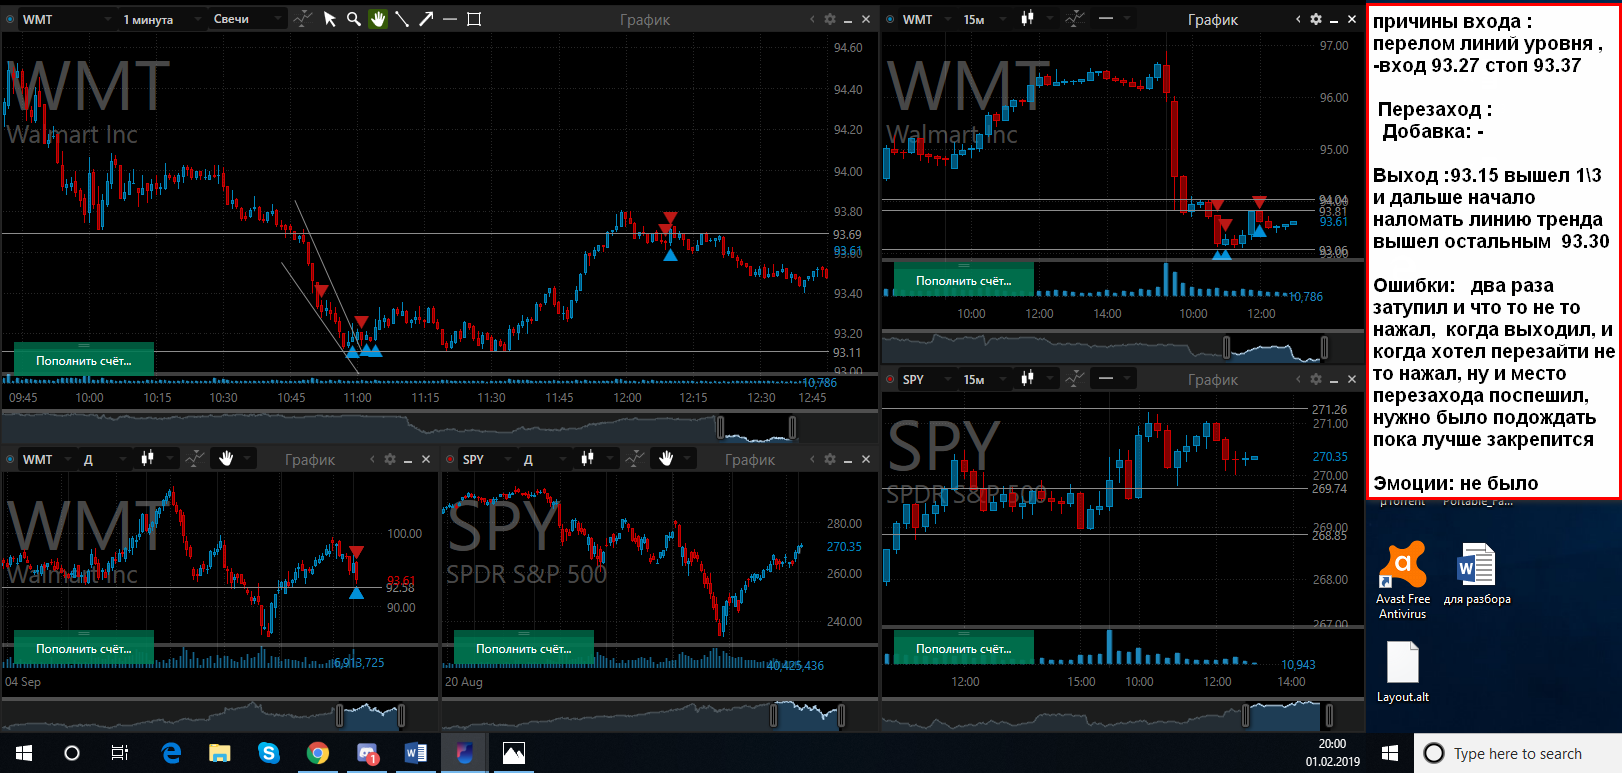Click the collapse chevron on WMT 15m chart
The width and height of the screenshot is (1622, 773).
[1298, 19]
